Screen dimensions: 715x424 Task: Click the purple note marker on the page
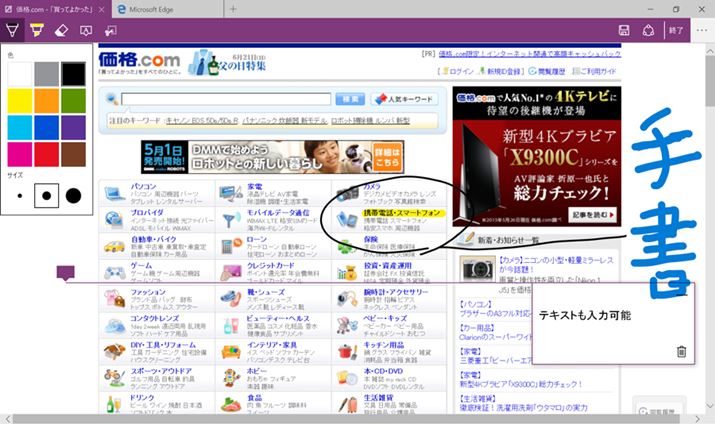66,273
